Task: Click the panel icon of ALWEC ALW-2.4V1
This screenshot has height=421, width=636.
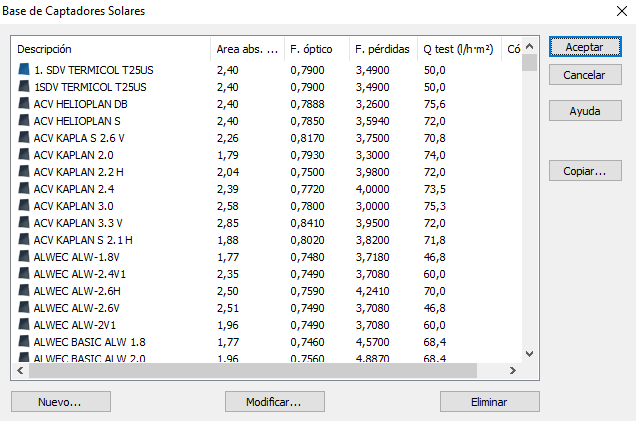Action: (x=24, y=274)
